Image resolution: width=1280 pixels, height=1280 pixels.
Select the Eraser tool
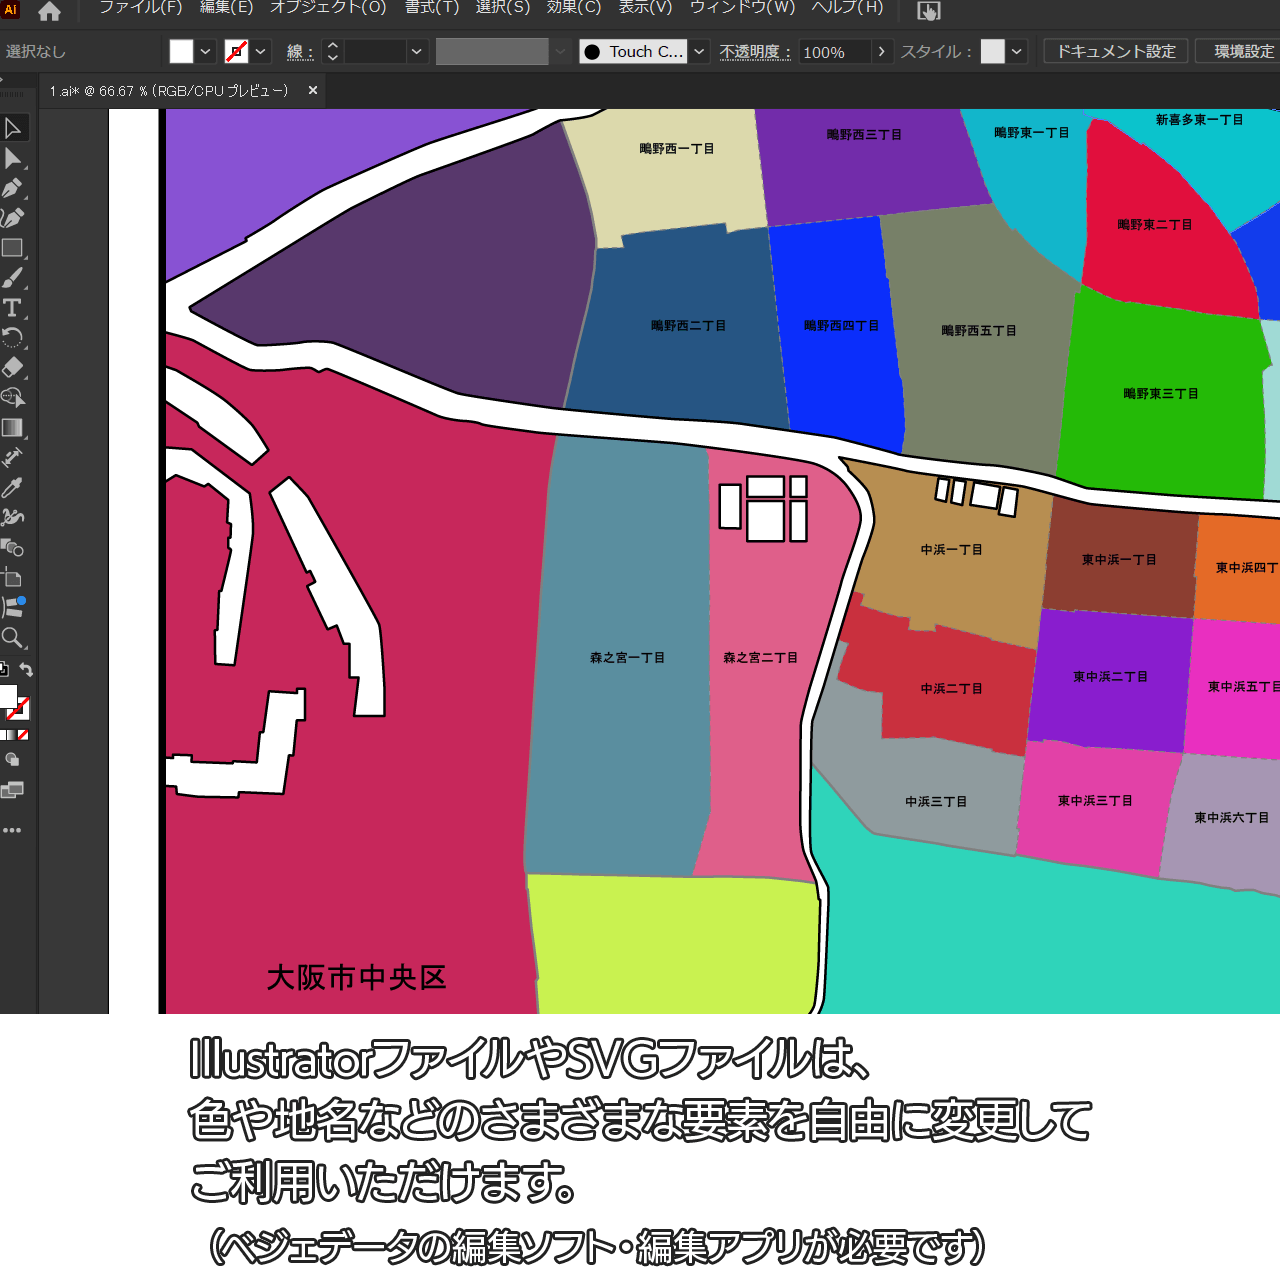13,367
